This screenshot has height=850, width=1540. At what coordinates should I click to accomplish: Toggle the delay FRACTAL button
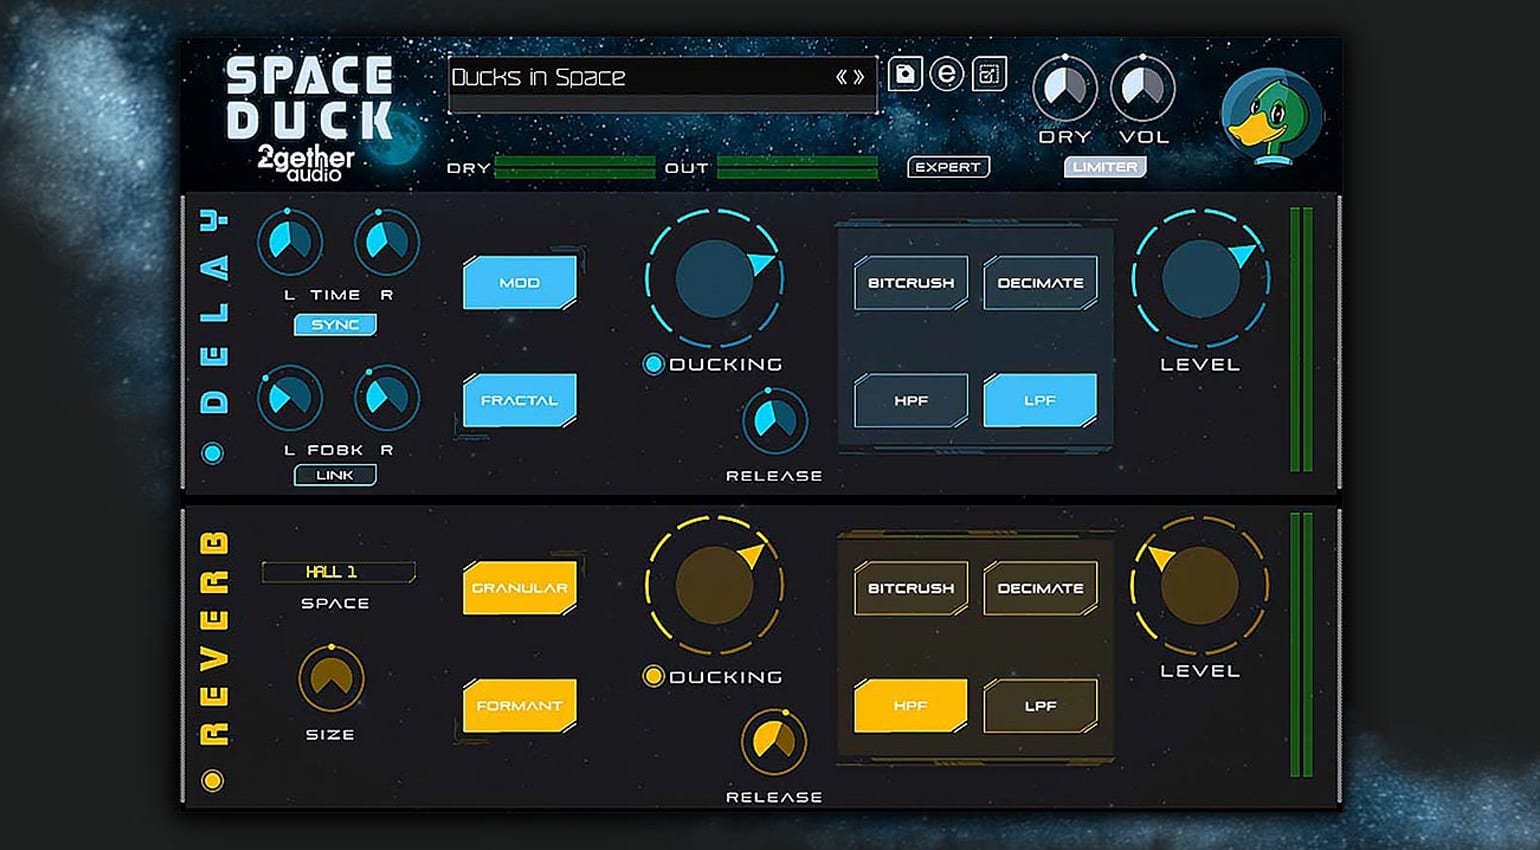coord(520,401)
